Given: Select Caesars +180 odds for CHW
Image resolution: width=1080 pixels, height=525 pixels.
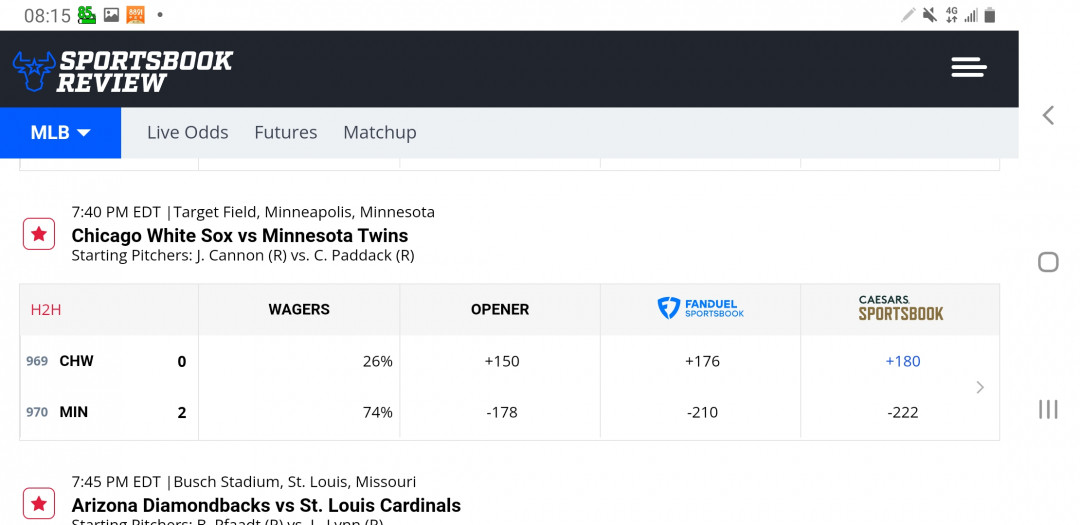Looking at the screenshot, I should 902,361.
